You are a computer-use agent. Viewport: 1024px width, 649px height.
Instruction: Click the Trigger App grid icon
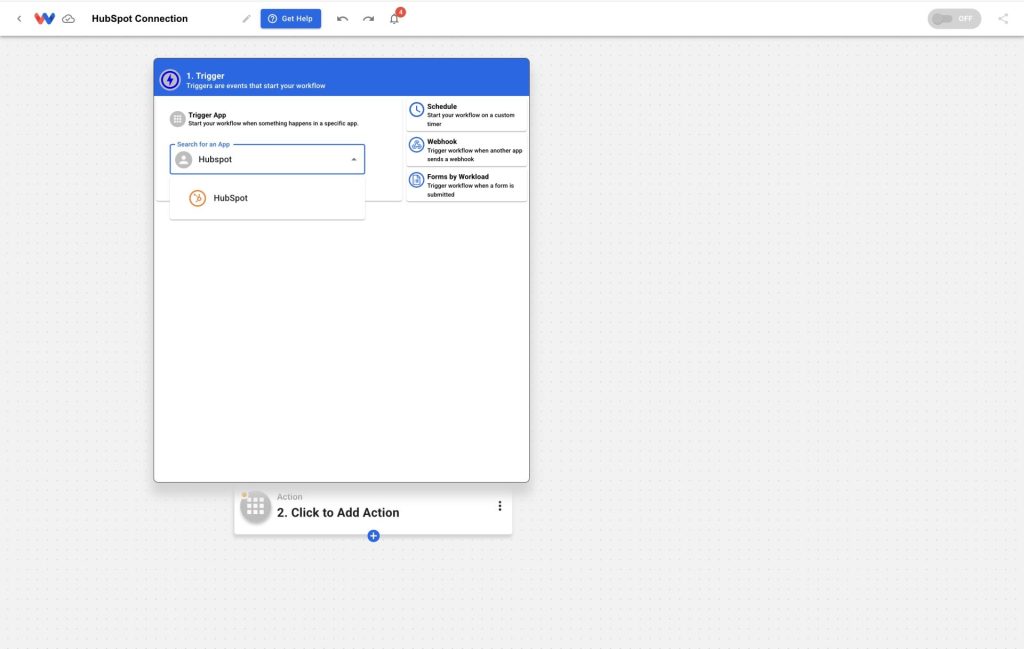click(177, 119)
